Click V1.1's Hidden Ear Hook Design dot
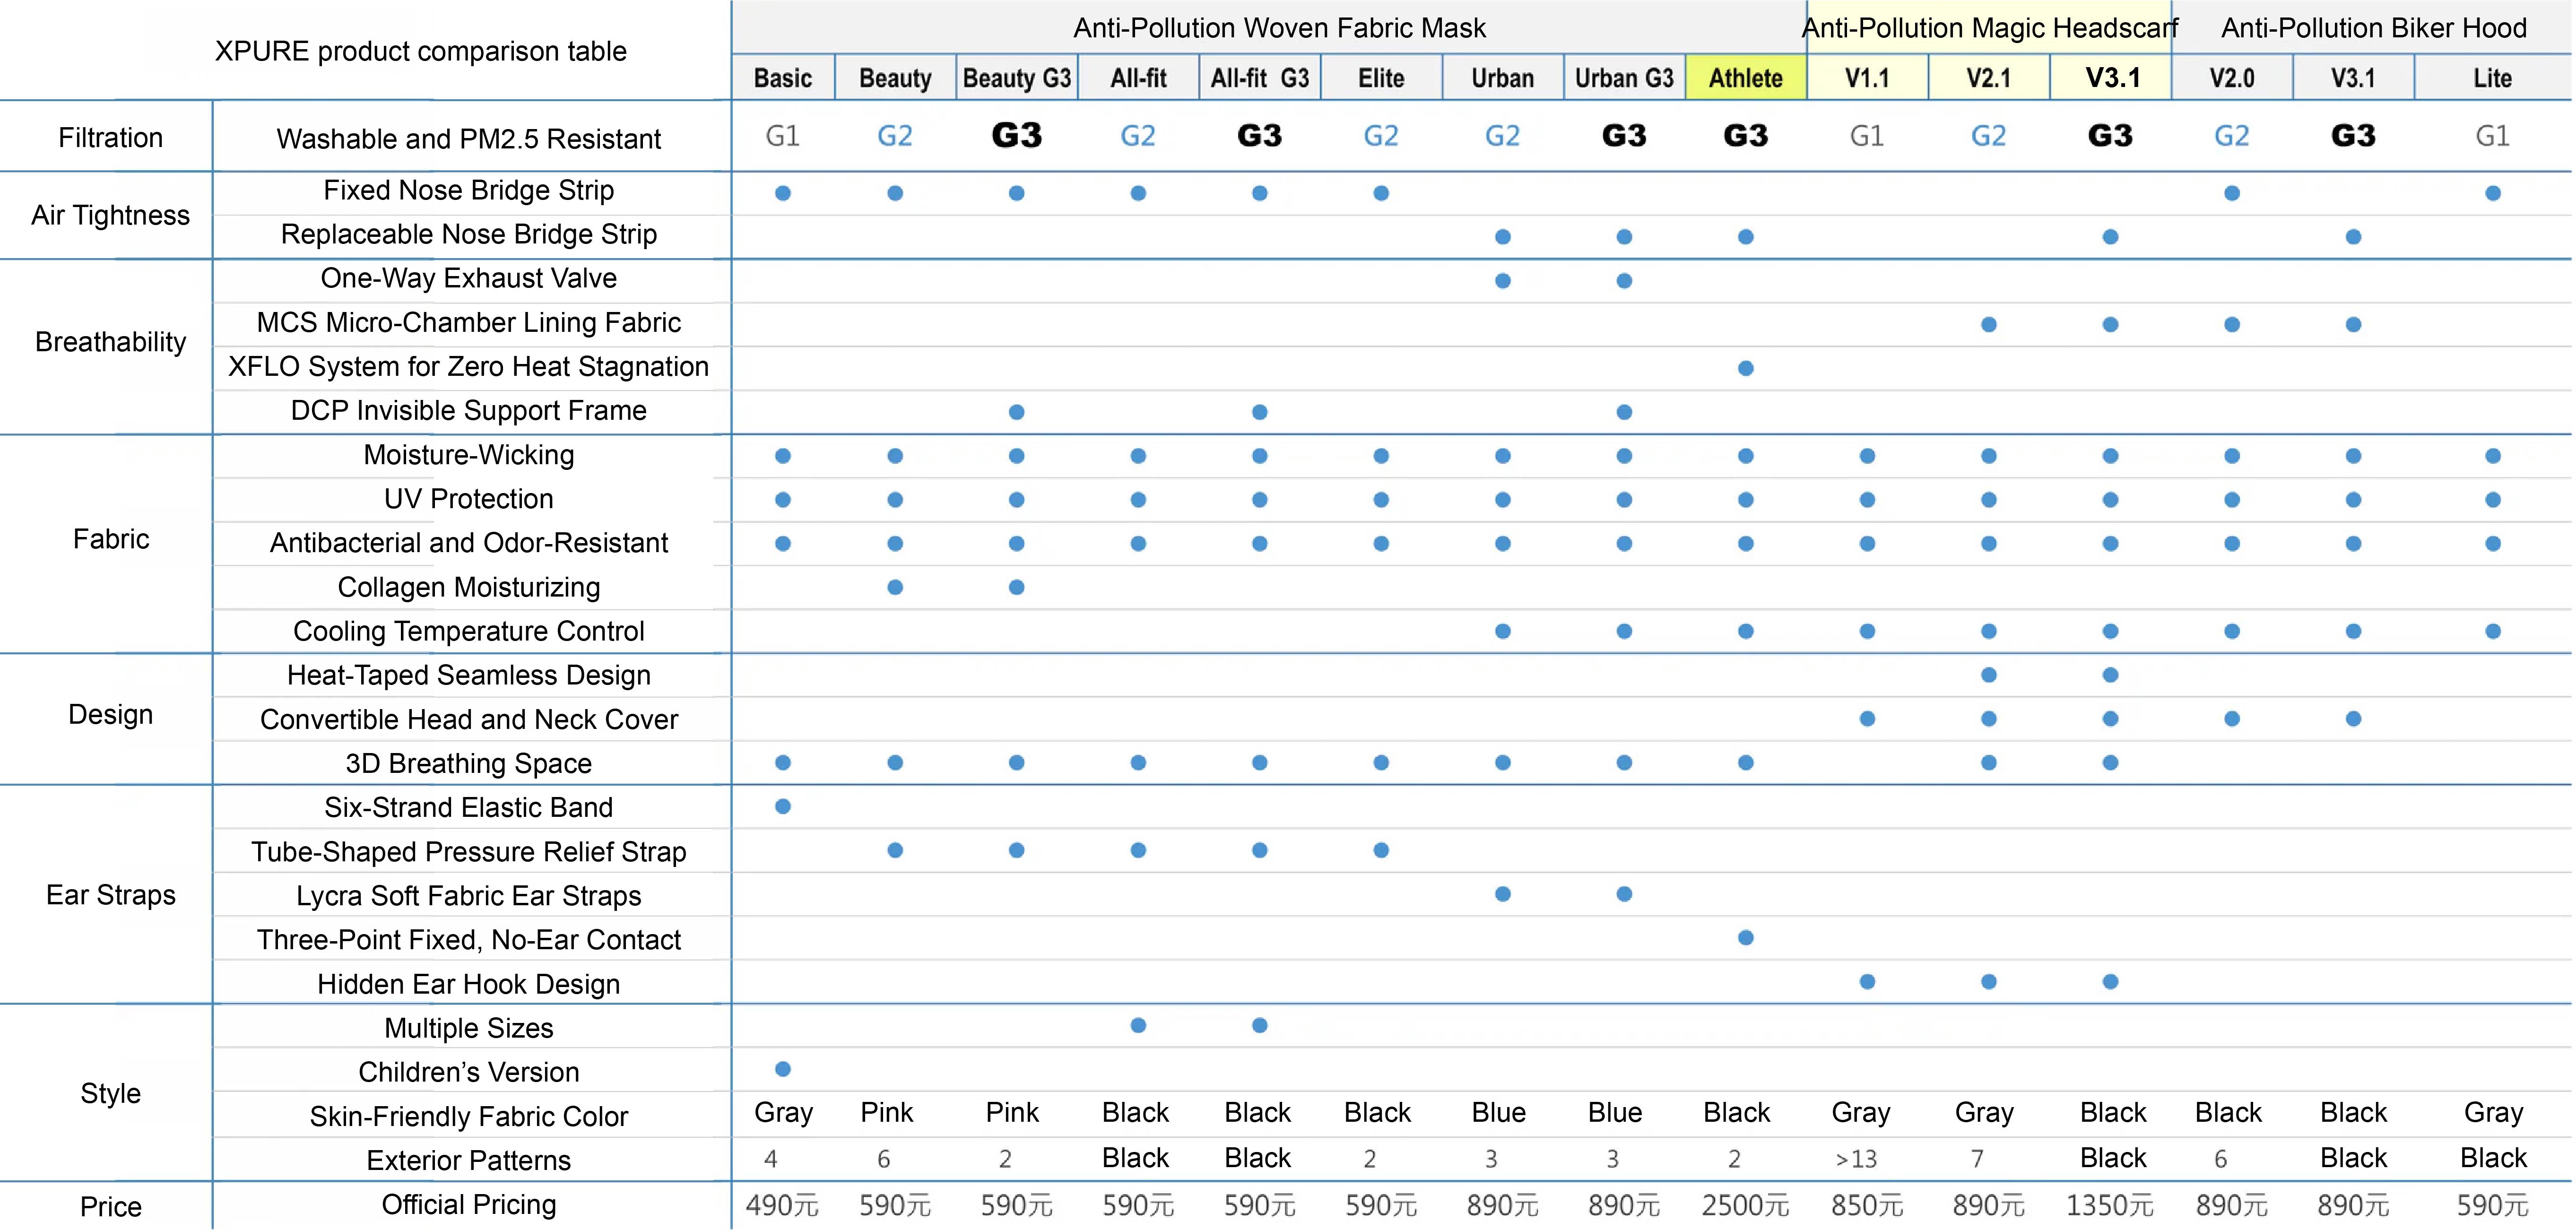Screen dimensions: 2576x1230 click(1867, 982)
